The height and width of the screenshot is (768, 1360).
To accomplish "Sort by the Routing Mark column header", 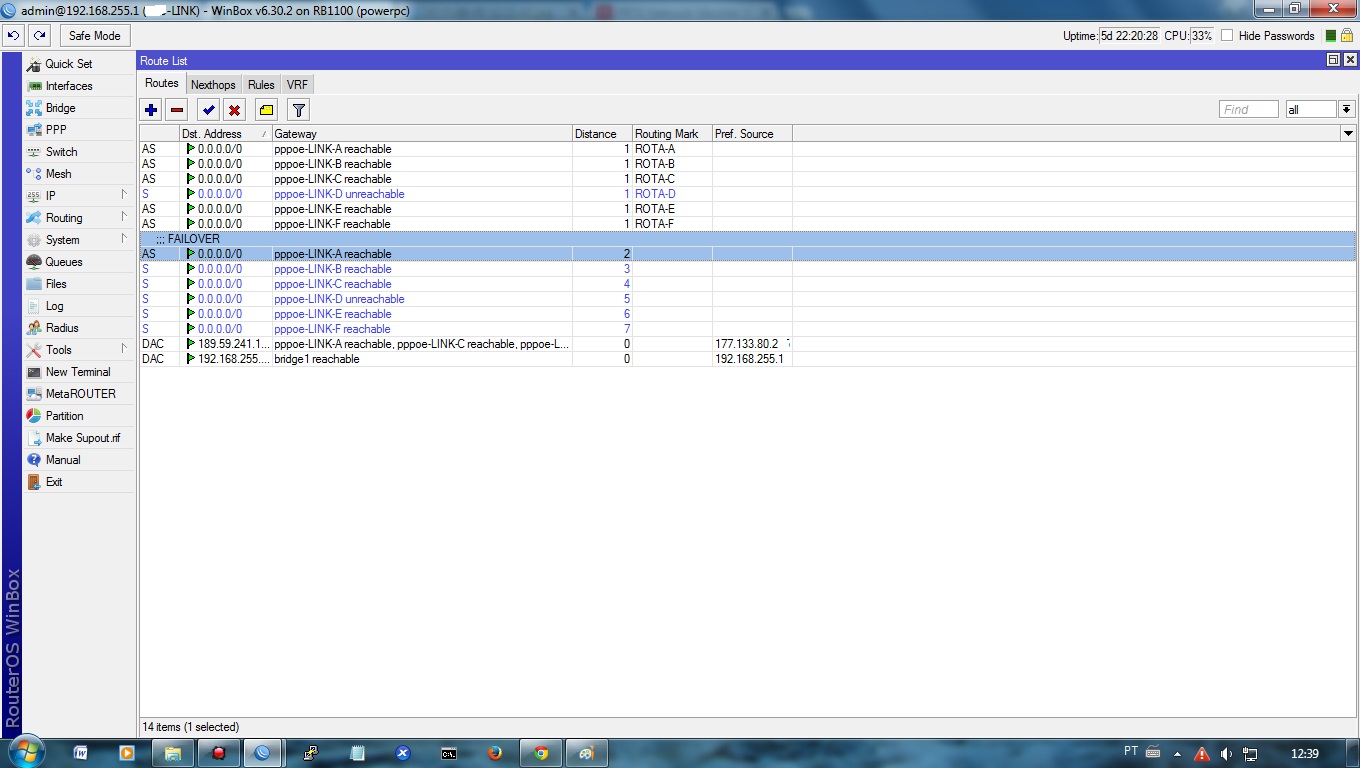I will (672, 134).
